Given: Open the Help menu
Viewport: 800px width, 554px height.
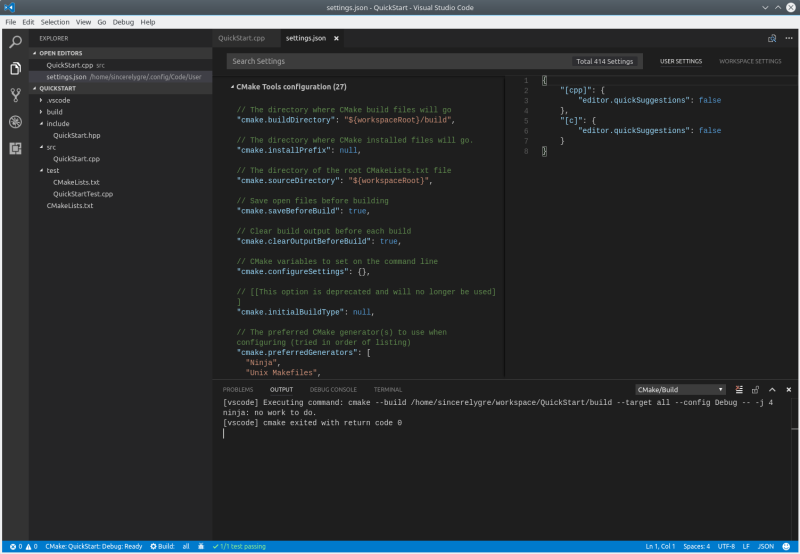Looking at the screenshot, I should (147, 22).
